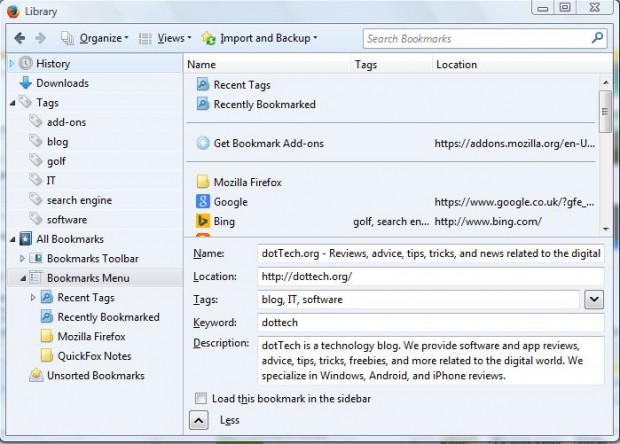Screen dimensions: 620x444
Task: Enable Load this bookmark in the sidebar
Action: (x=203, y=396)
